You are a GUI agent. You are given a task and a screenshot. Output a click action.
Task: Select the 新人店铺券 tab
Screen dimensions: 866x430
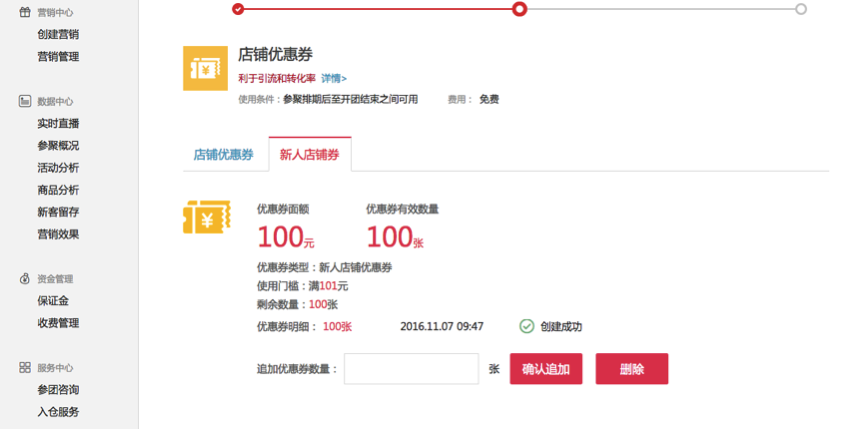[x=310, y=155]
